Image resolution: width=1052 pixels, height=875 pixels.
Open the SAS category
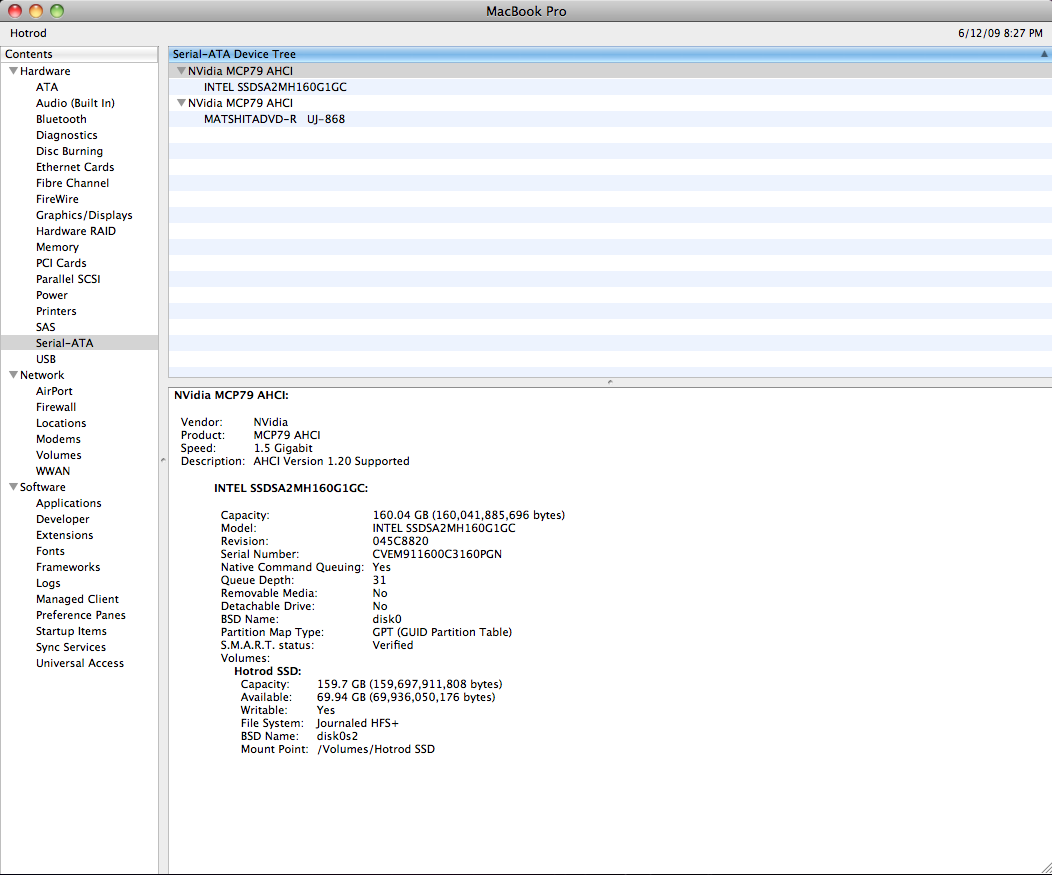tap(46, 327)
